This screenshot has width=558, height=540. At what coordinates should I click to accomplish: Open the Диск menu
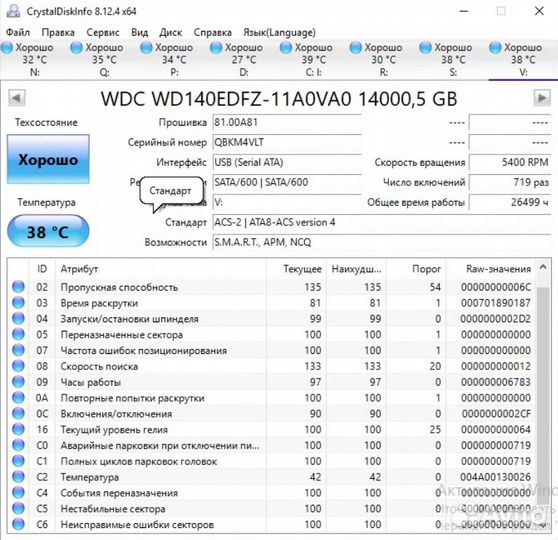170,32
